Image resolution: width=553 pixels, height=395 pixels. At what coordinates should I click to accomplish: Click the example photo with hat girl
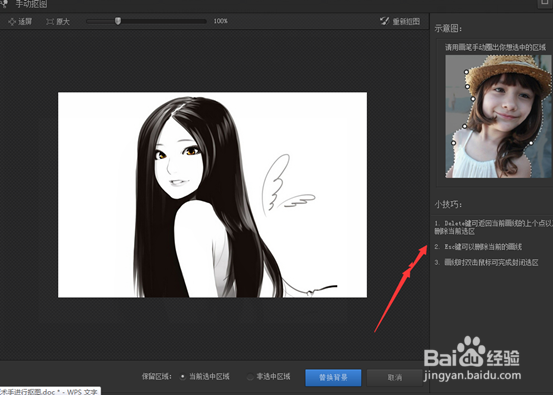[498, 116]
